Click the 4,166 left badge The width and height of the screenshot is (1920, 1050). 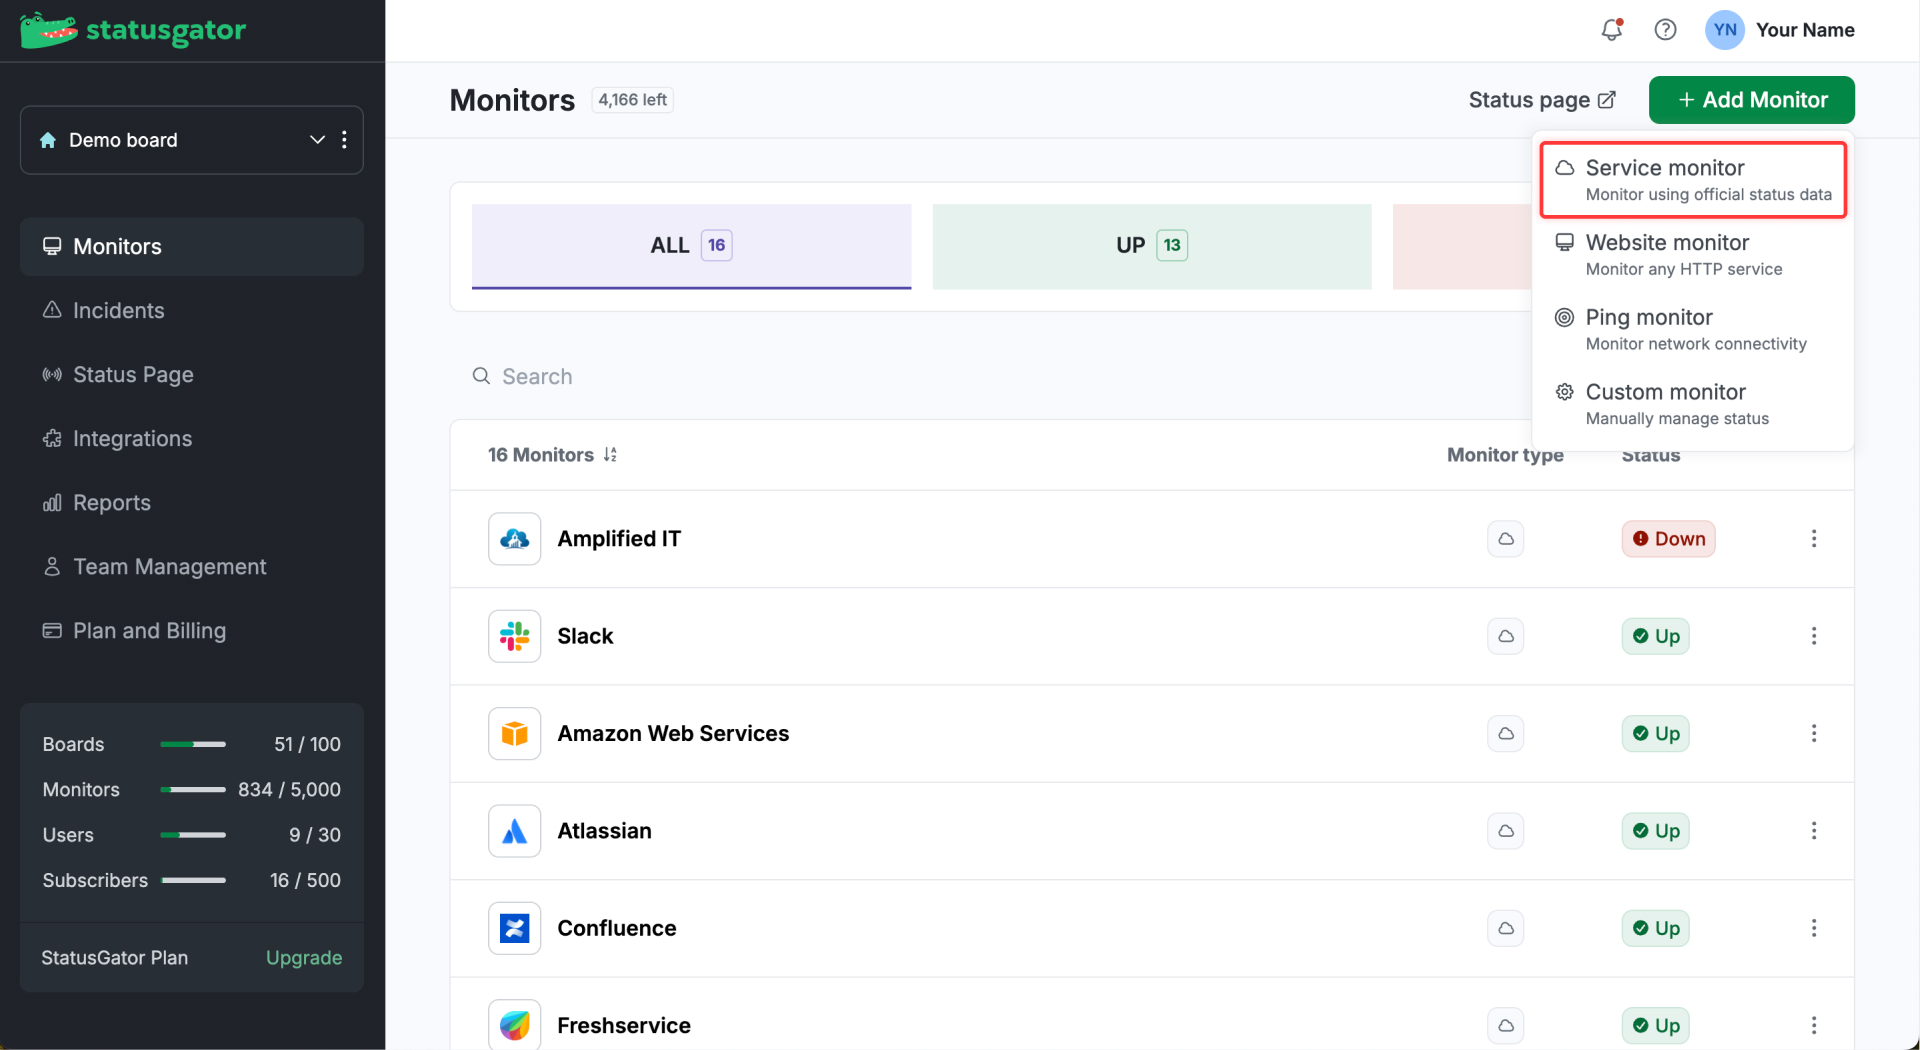click(632, 100)
